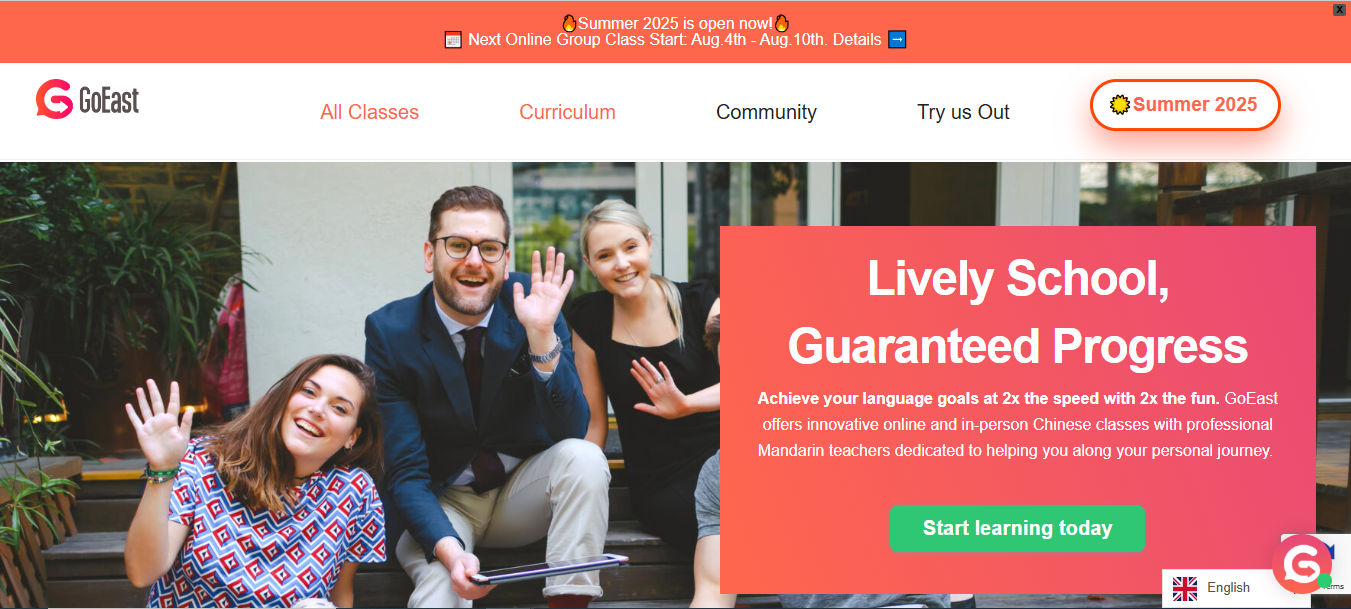Click the hero photo of waving students
The image size is (1351, 609).
point(360,385)
